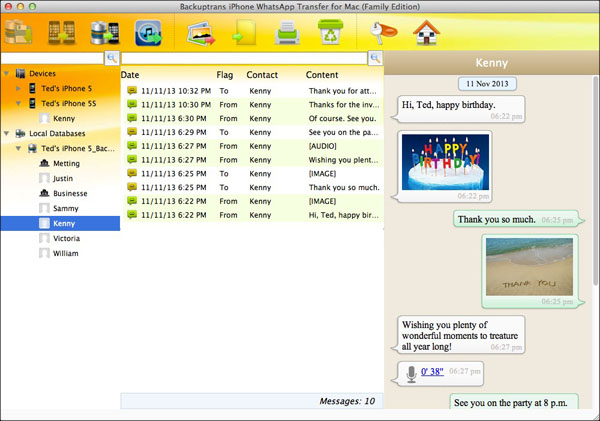Click the iTunes backup music note icon
Viewport: 600px width, 421px height.
tap(148, 33)
